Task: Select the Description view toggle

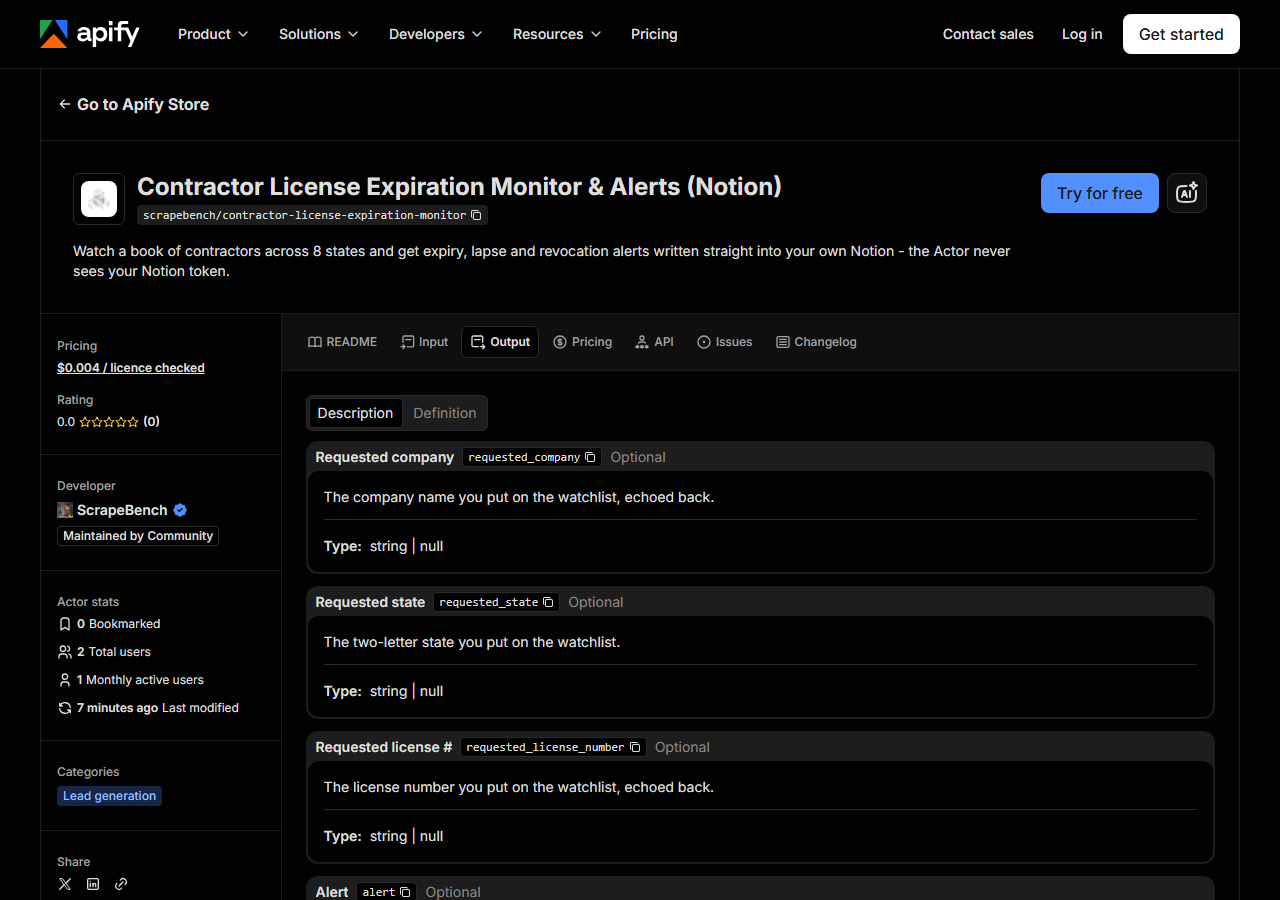Action: [355, 413]
